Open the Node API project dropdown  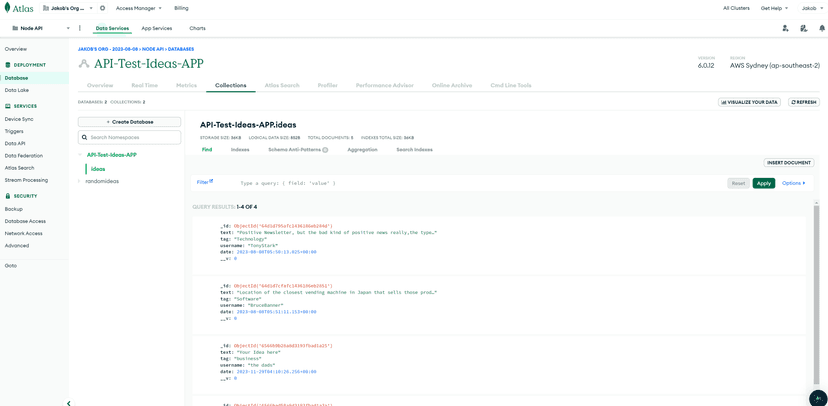coord(40,29)
